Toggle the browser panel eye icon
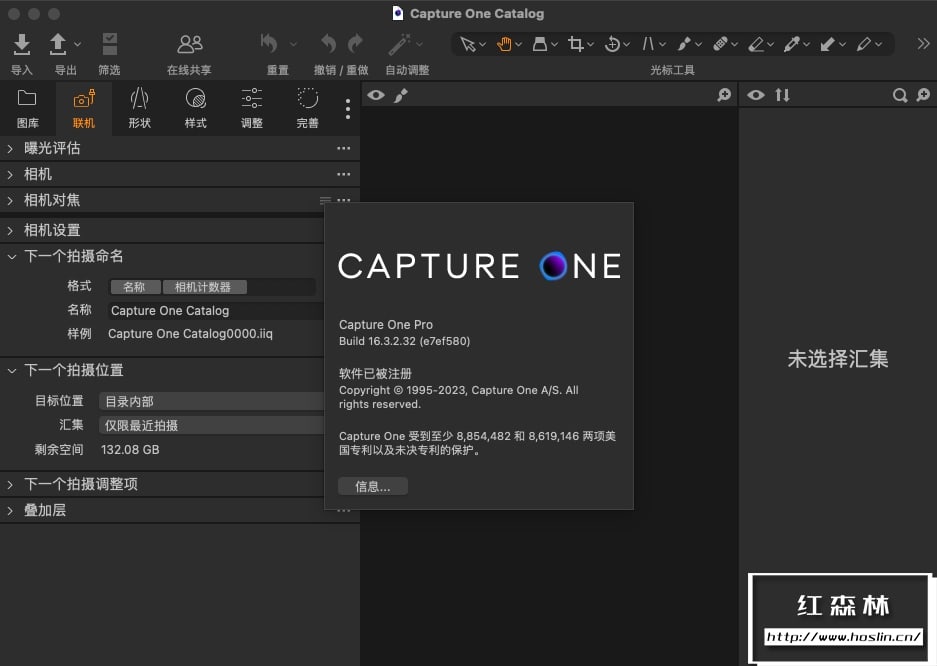The height and width of the screenshot is (666, 937). coord(756,95)
